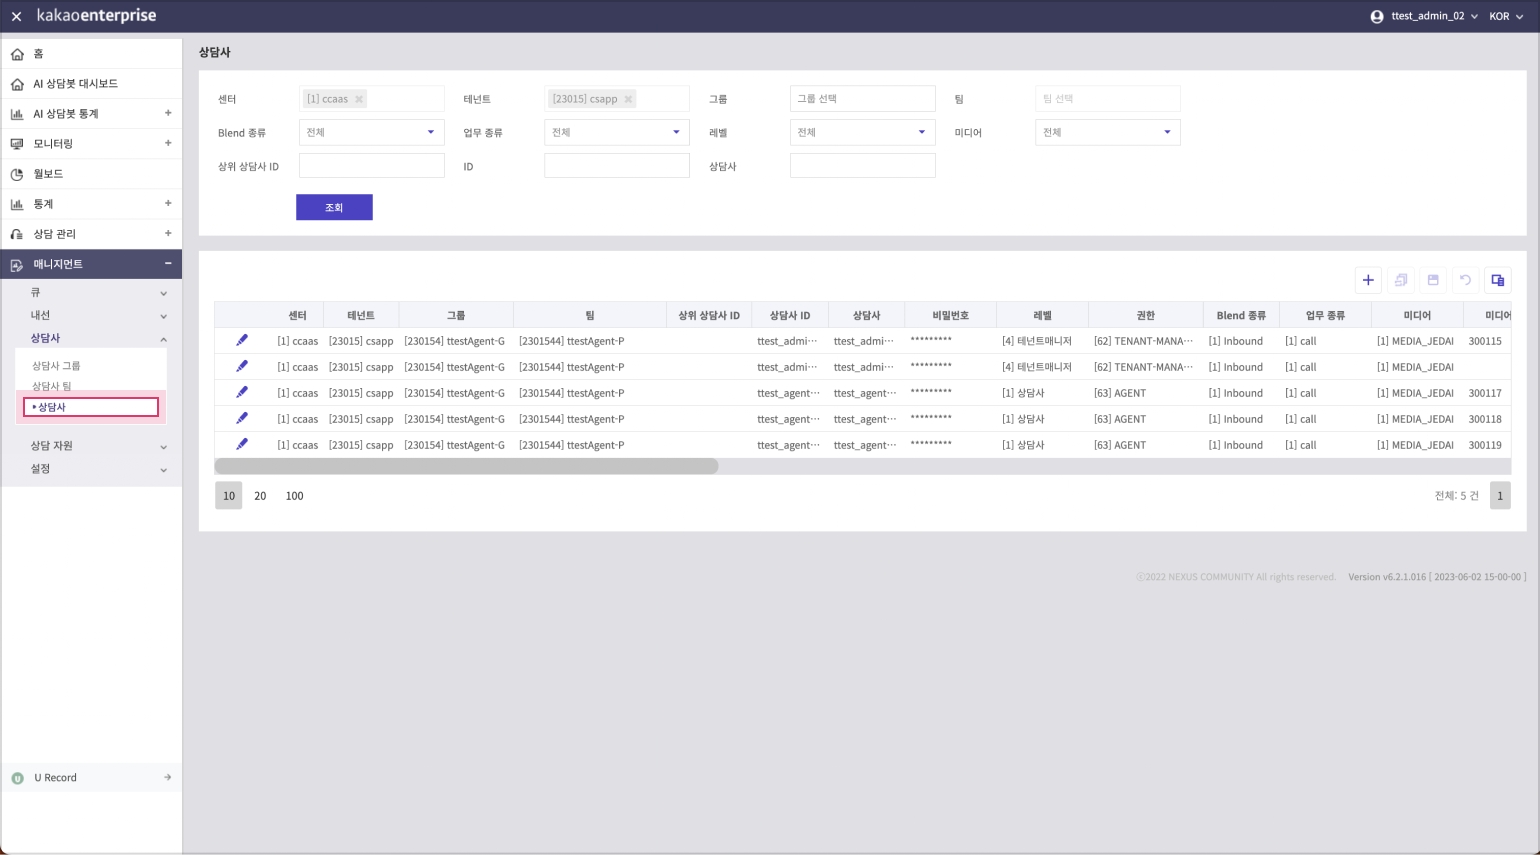This screenshot has width=1540, height=855.
Task: Click the 상위 상담사 ID input field
Action: (x=371, y=166)
